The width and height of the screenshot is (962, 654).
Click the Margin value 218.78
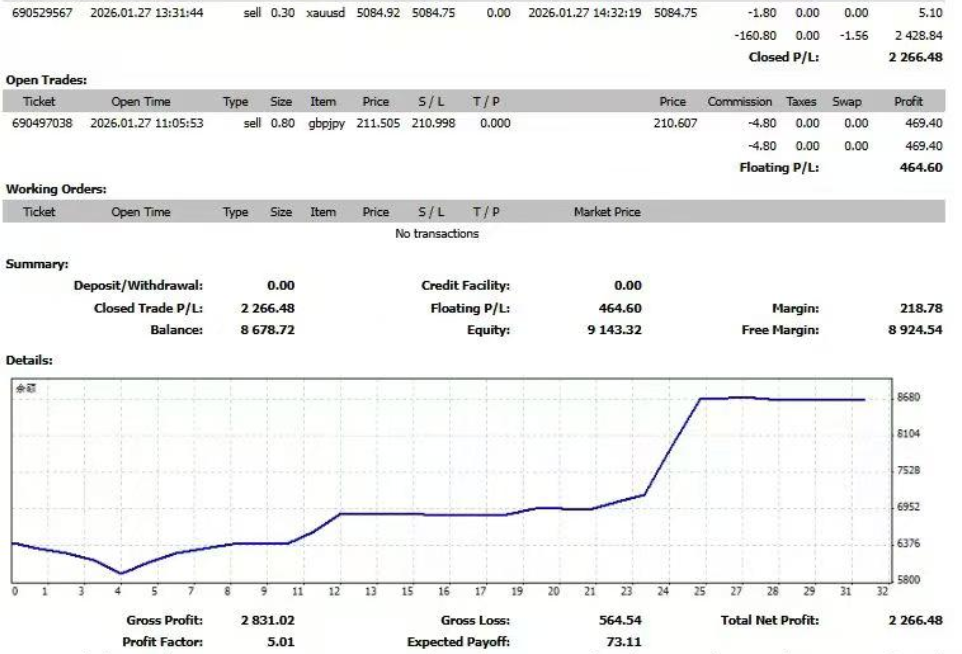point(921,309)
